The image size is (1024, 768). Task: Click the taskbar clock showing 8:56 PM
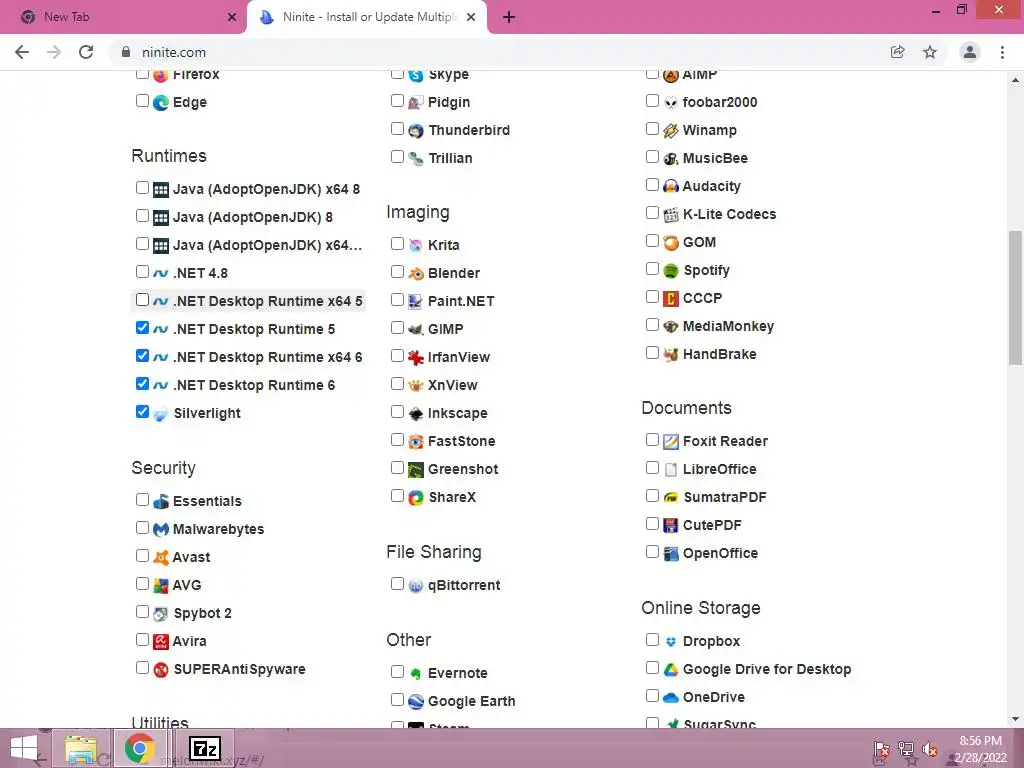pos(980,749)
